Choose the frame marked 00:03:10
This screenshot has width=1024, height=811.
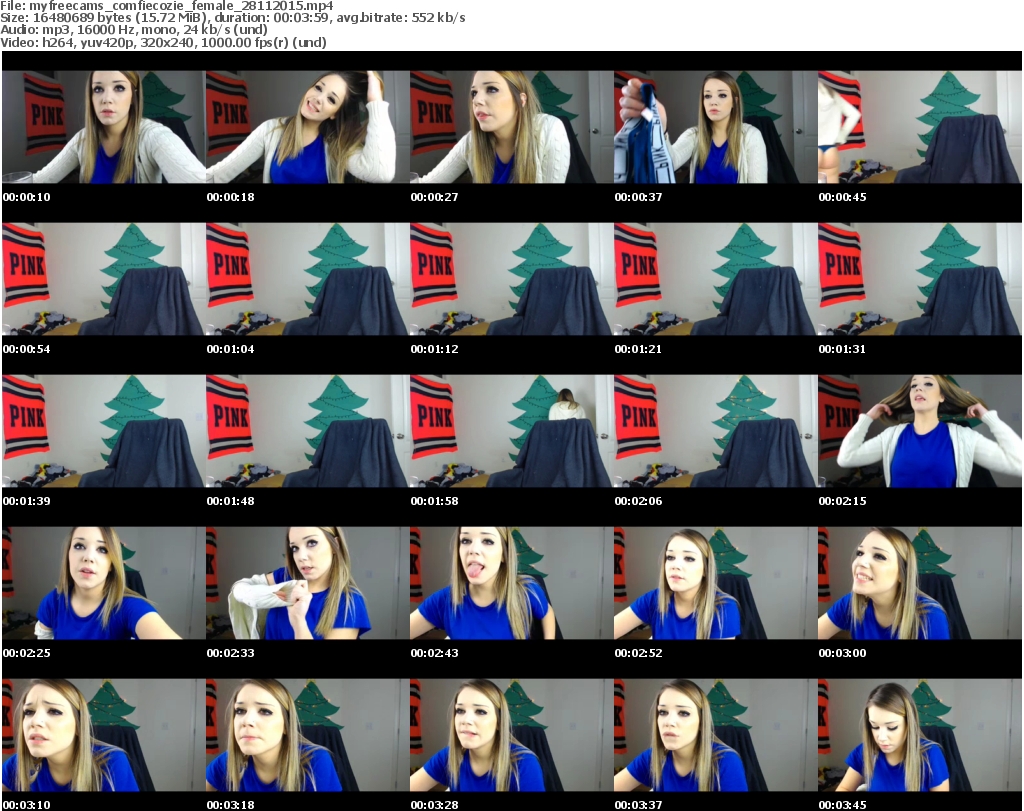pos(104,735)
